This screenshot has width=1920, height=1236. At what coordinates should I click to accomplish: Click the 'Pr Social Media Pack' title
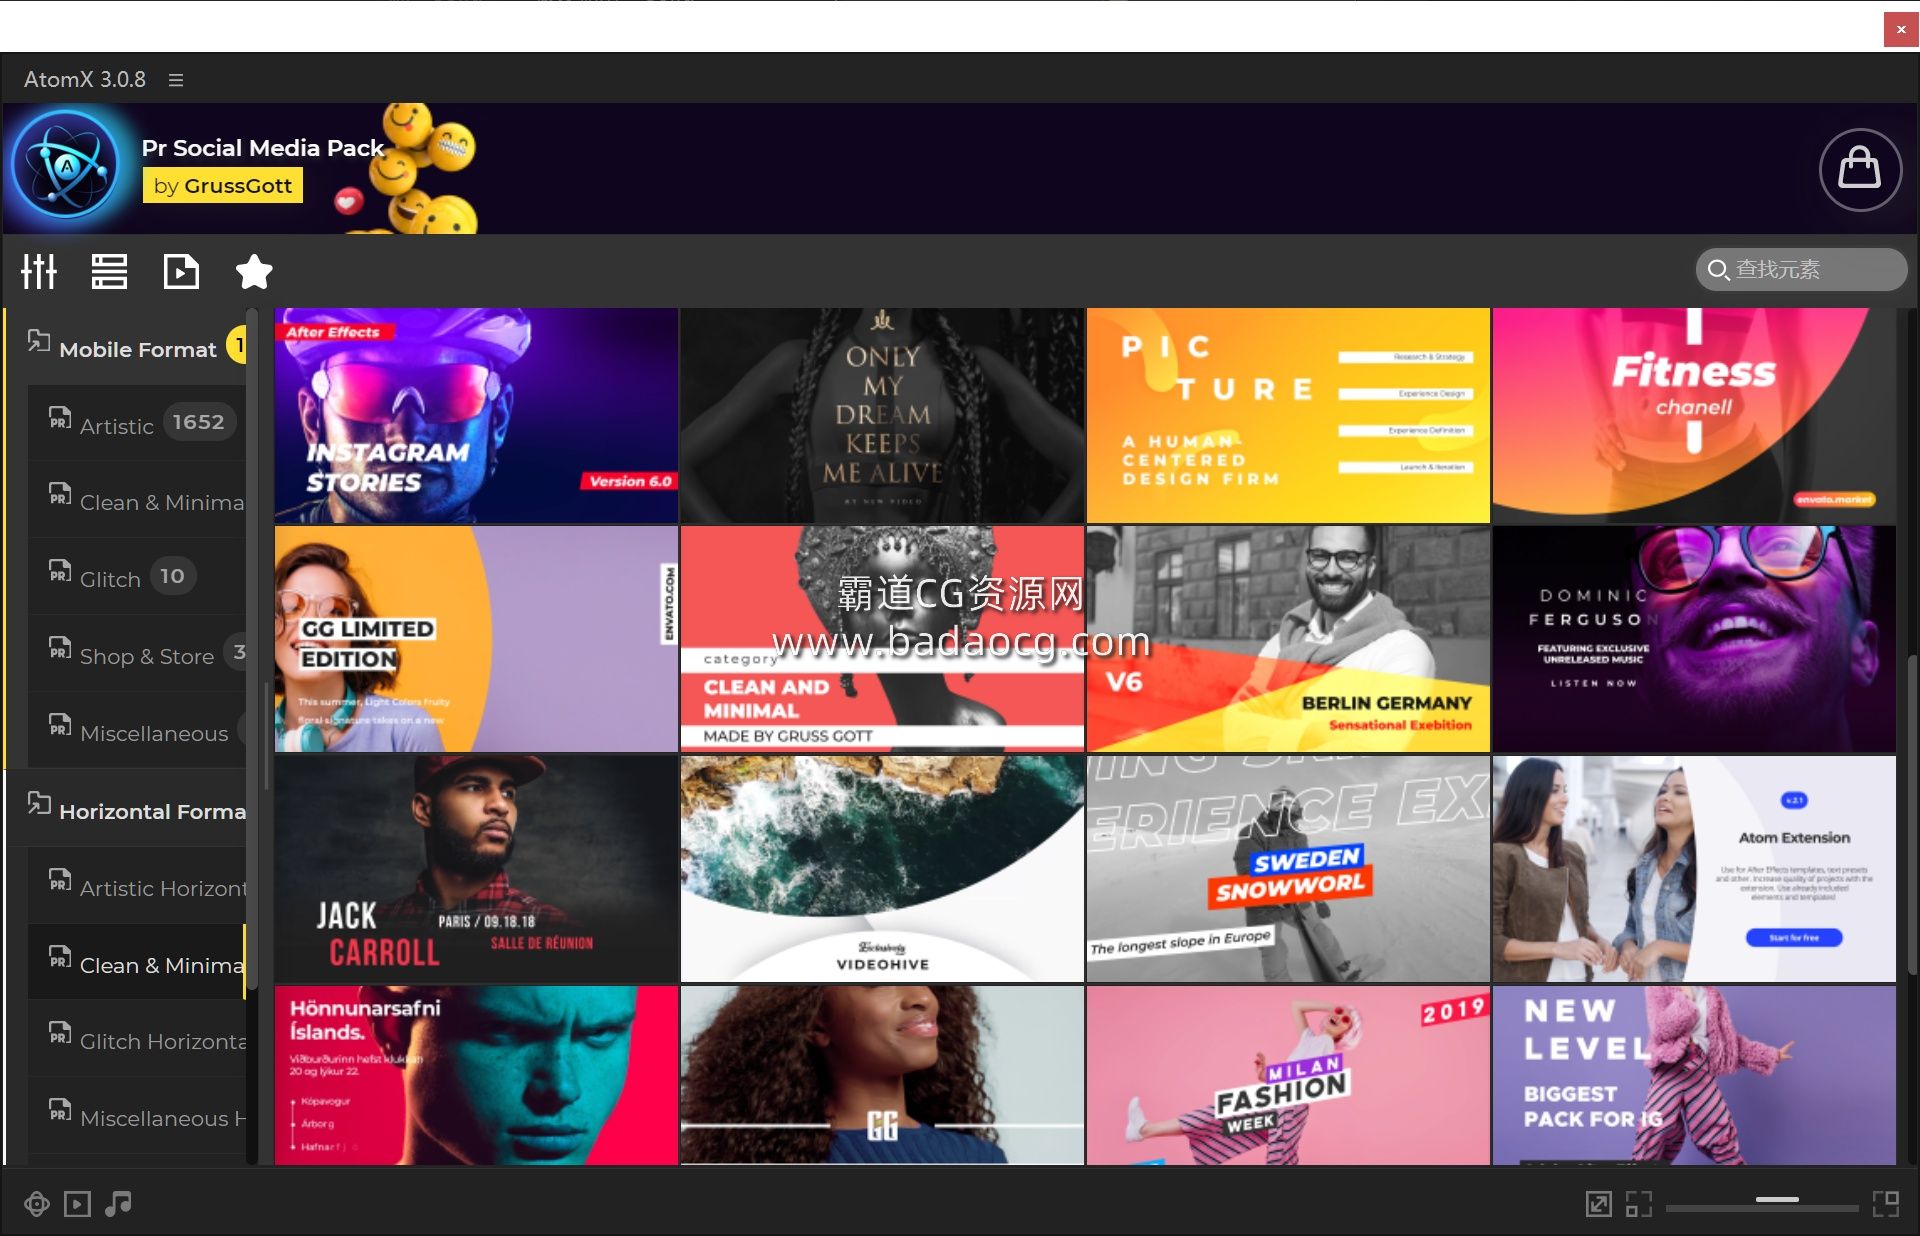(263, 148)
